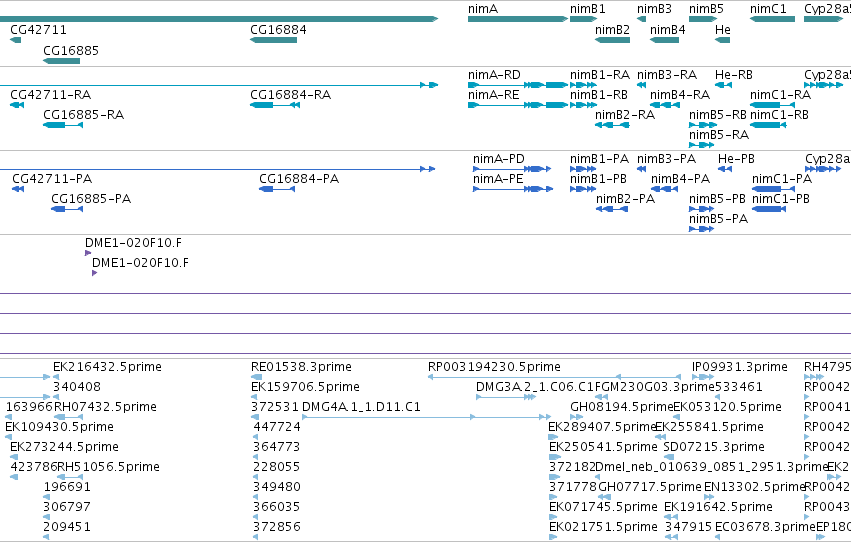Select the EK250541.5prime EST label
The height and width of the screenshot is (542, 851).
(x=603, y=447)
